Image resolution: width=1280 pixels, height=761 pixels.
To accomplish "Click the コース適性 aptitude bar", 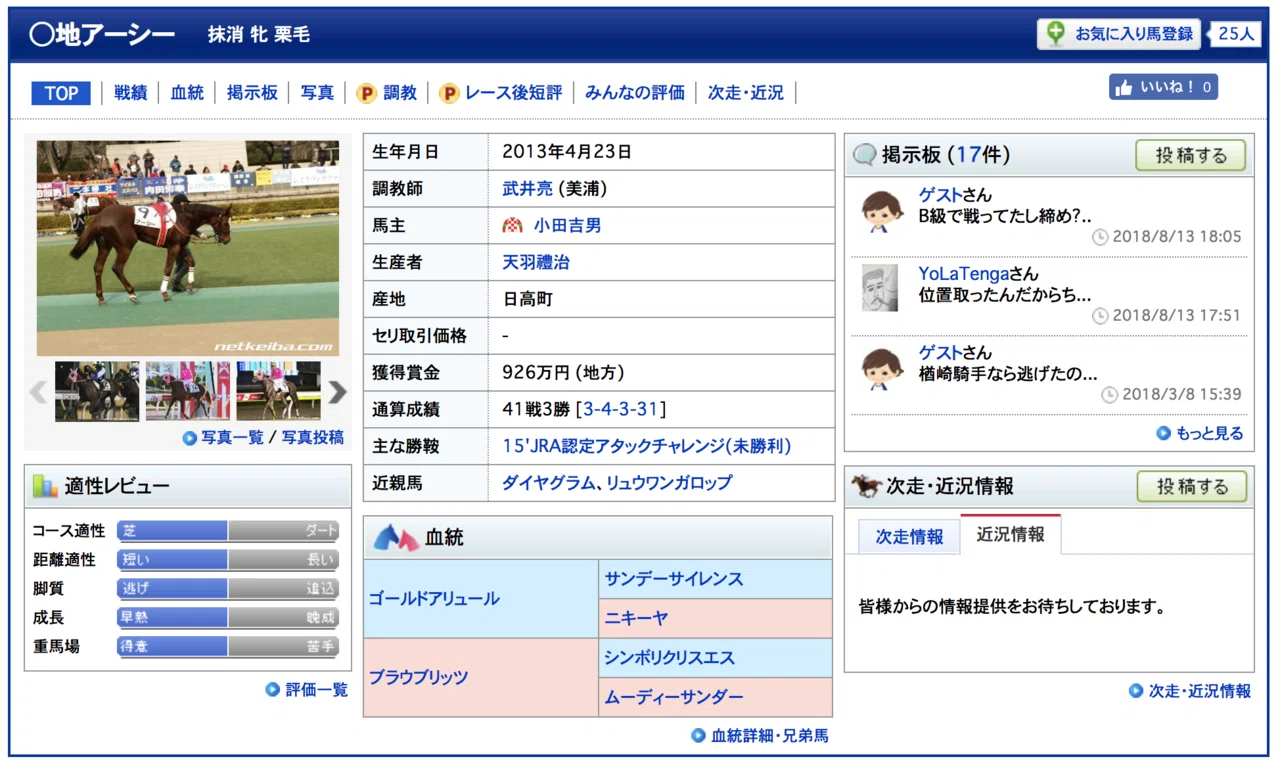I will [x=228, y=531].
